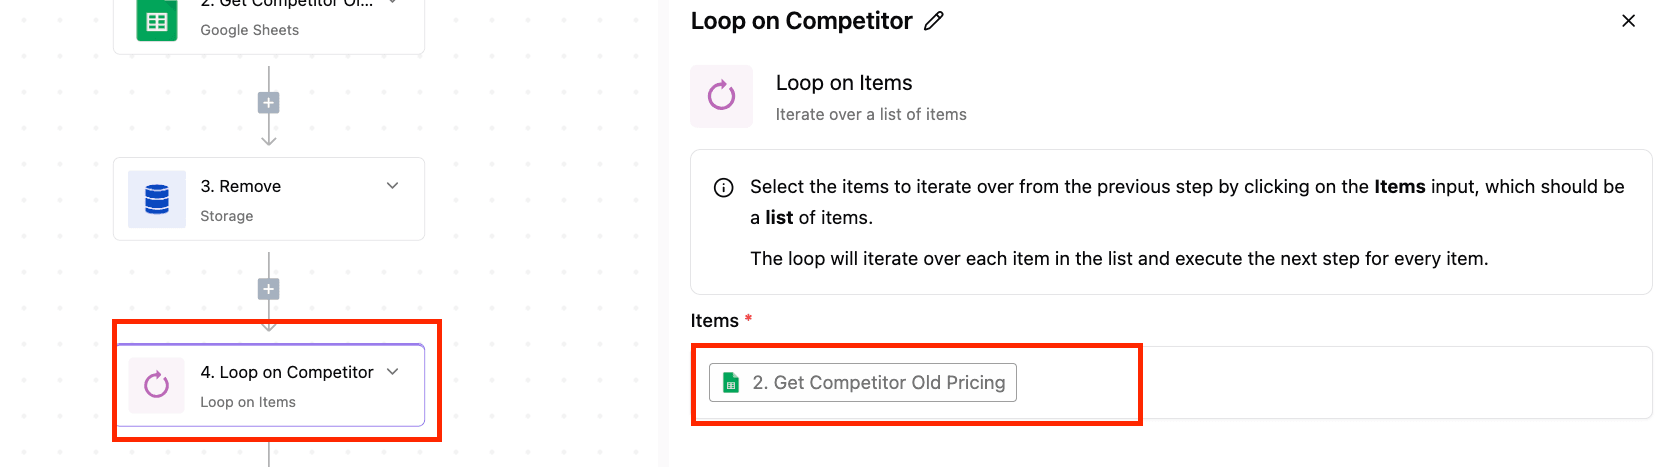Edit the step name using the pencil icon
Image resolution: width=1674 pixels, height=467 pixels.
click(x=934, y=21)
